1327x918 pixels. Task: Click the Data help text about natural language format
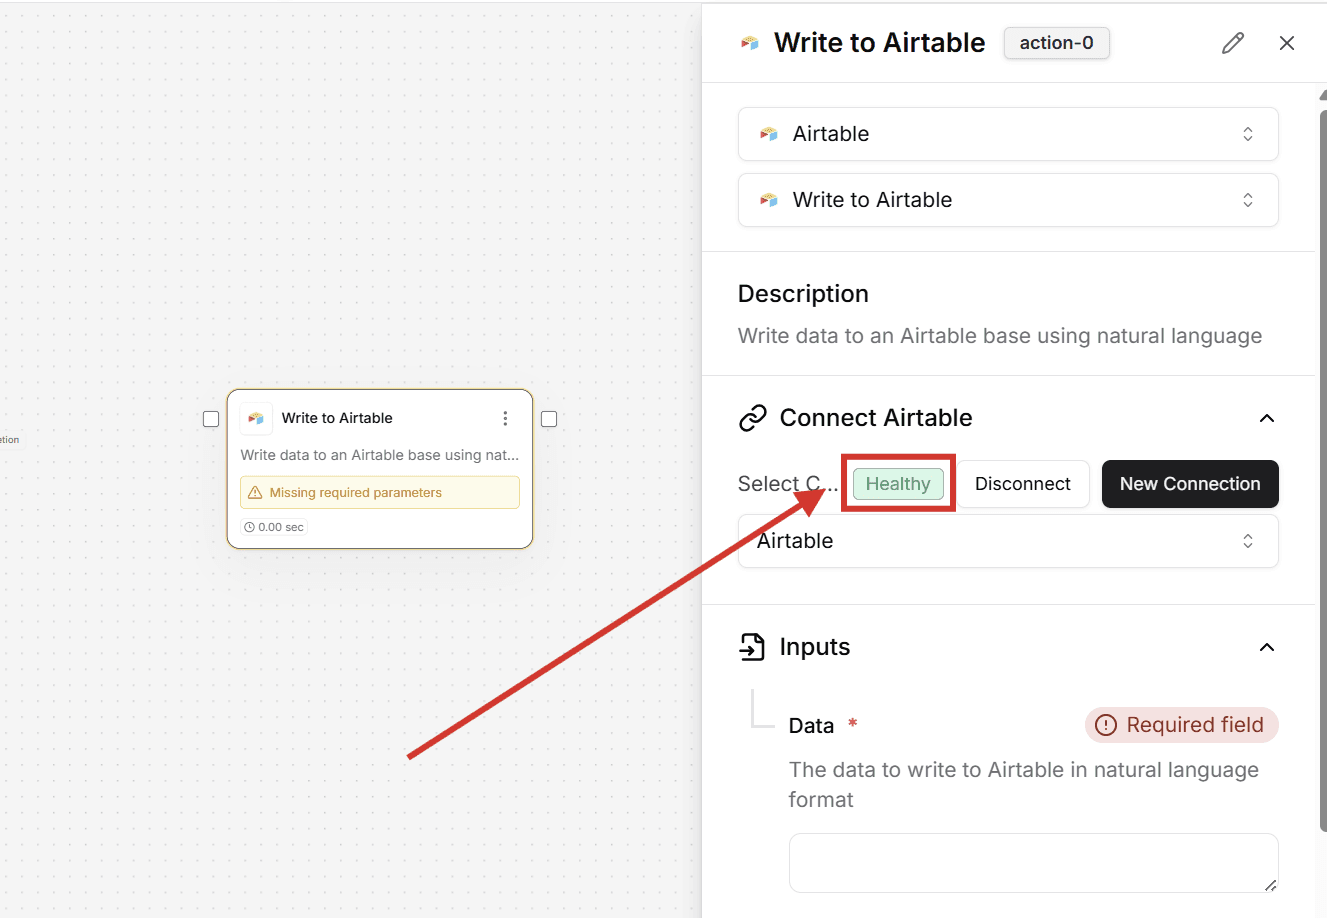point(1024,785)
